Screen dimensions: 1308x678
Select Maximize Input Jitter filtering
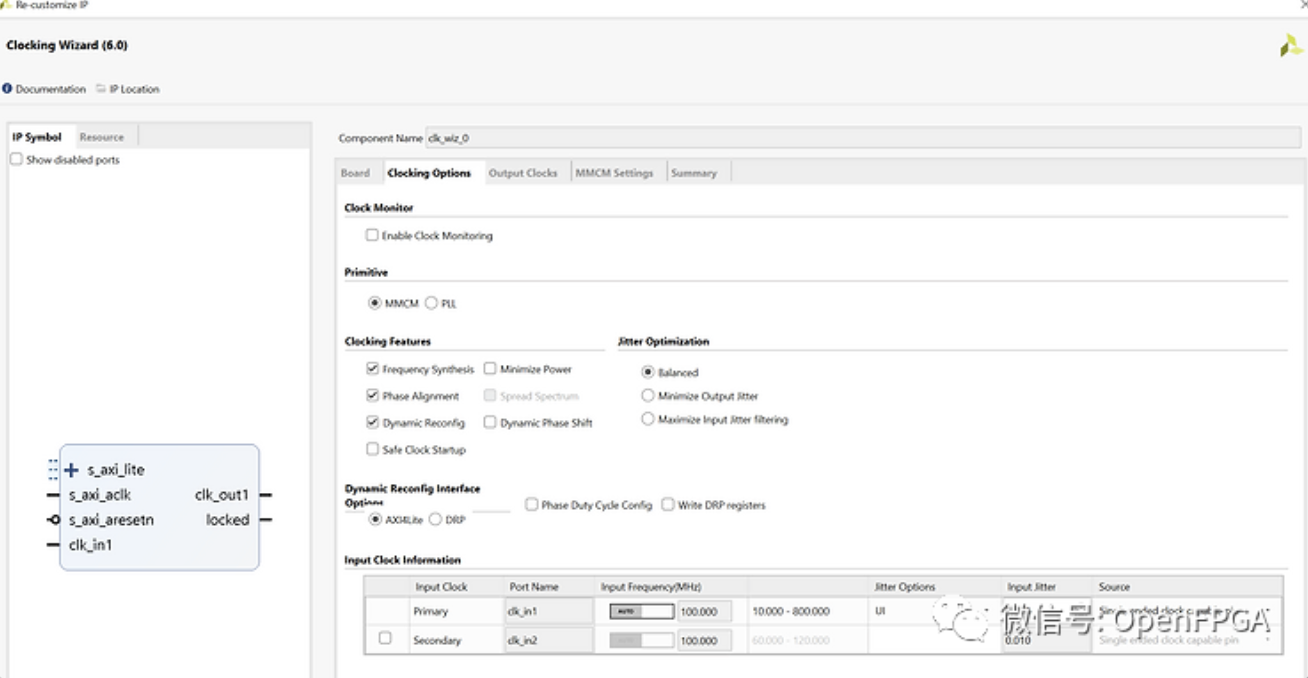tap(648, 419)
